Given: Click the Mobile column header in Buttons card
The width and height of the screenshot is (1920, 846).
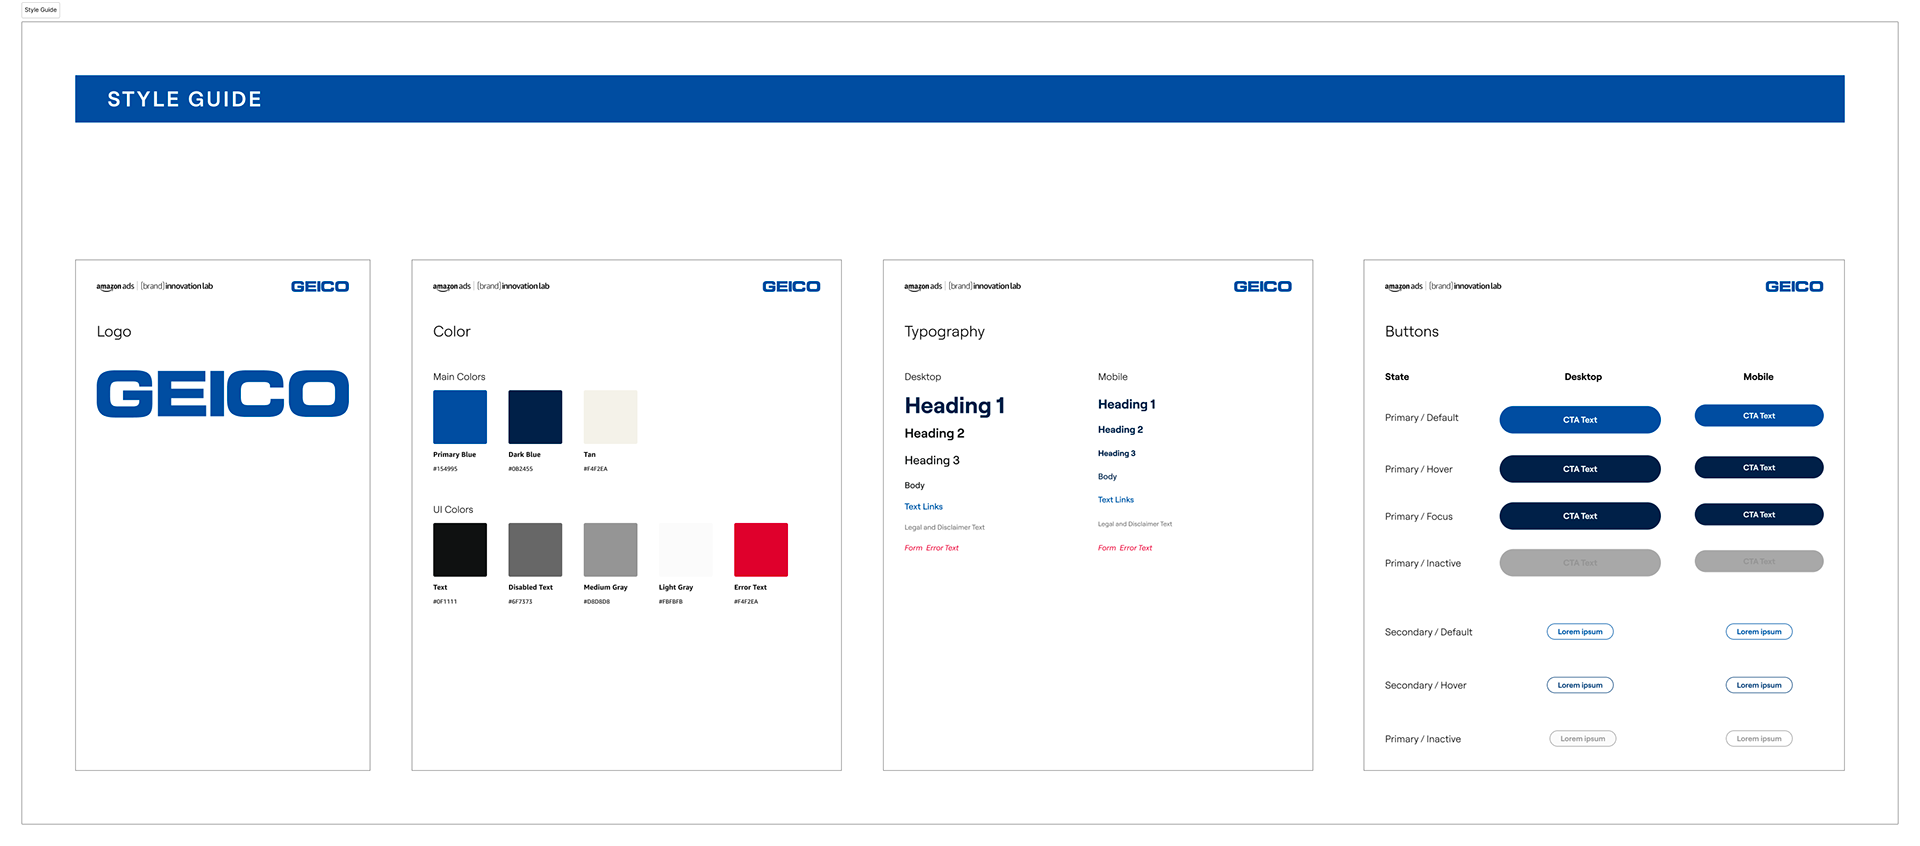Looking at the screenshot, I should tap(1758, 377).
